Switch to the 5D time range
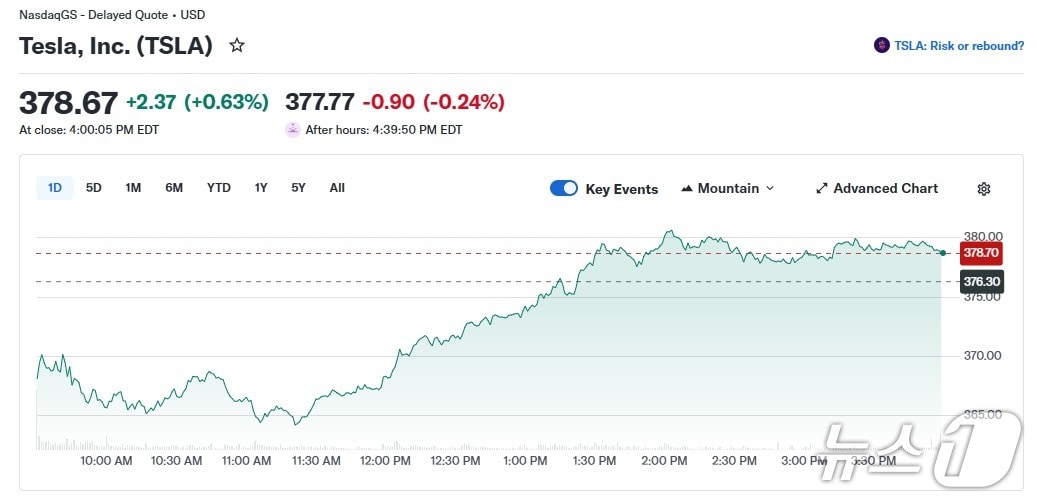 [94, 188]
